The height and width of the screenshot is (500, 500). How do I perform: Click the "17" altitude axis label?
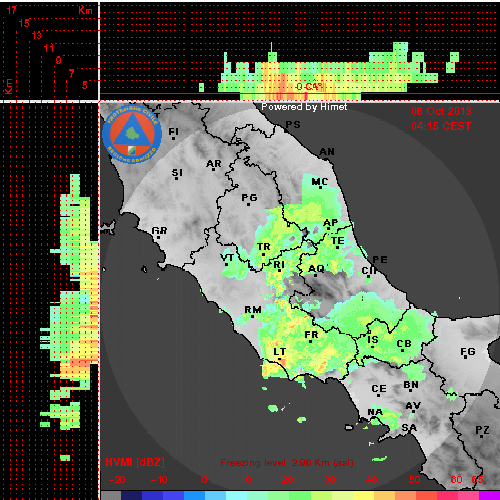coord(11,10)
